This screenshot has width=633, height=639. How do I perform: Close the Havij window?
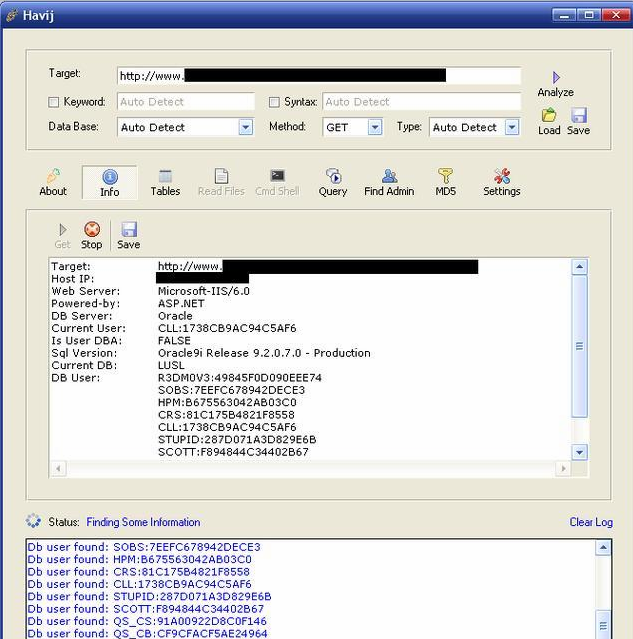click(x=616, y=15)
